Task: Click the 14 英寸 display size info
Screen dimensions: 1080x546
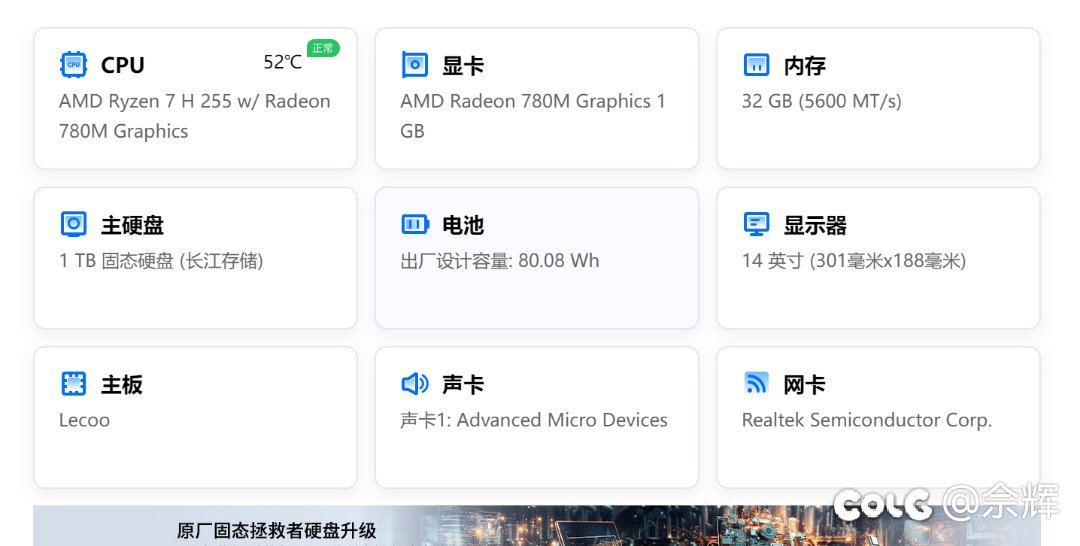Action: click(853, 261)
